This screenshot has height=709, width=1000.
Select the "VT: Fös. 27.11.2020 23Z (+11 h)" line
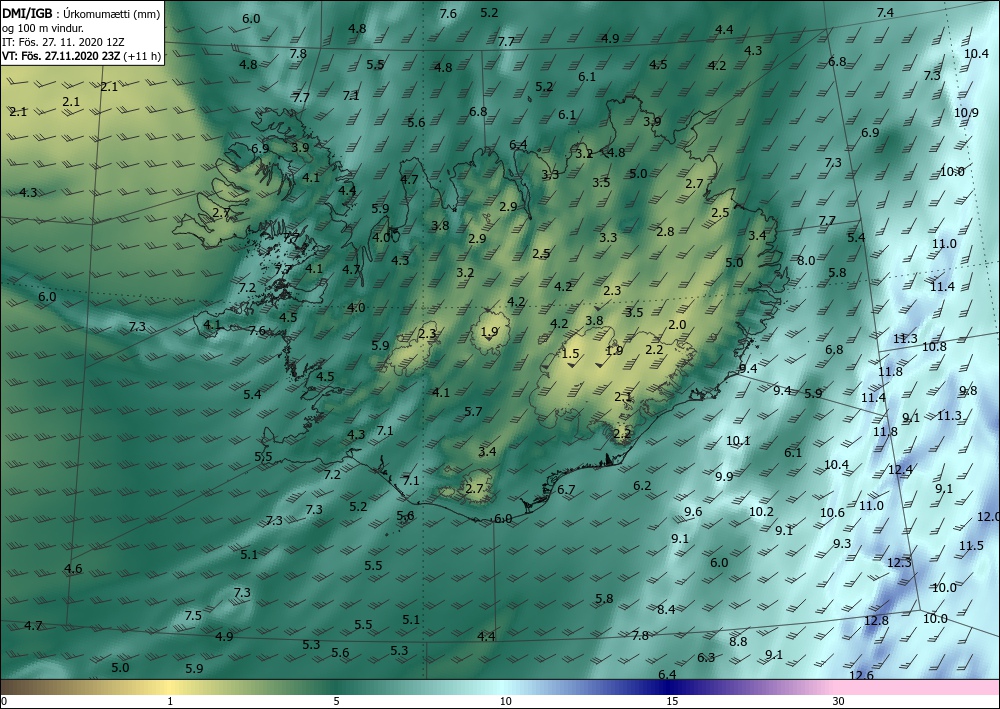coord(81,55)
